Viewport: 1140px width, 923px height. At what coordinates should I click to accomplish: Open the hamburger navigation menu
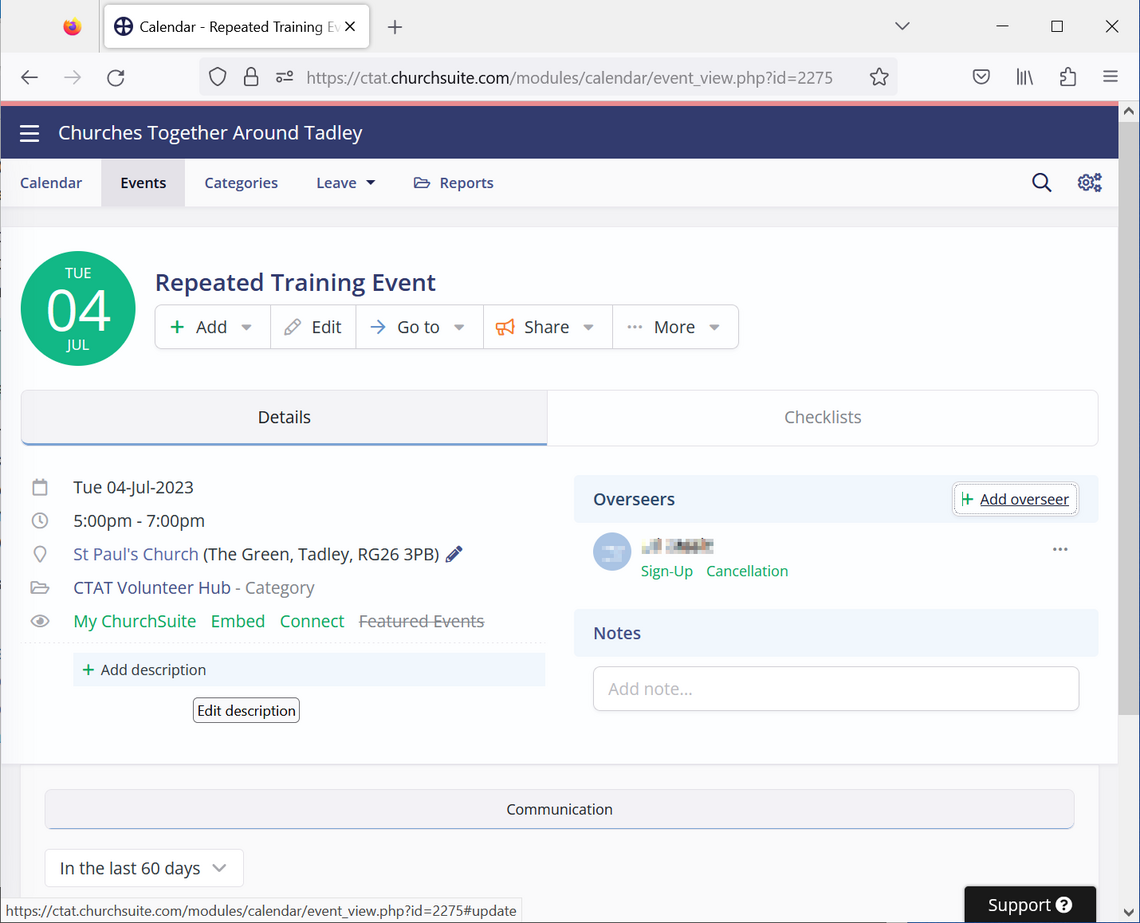(30, 133)
